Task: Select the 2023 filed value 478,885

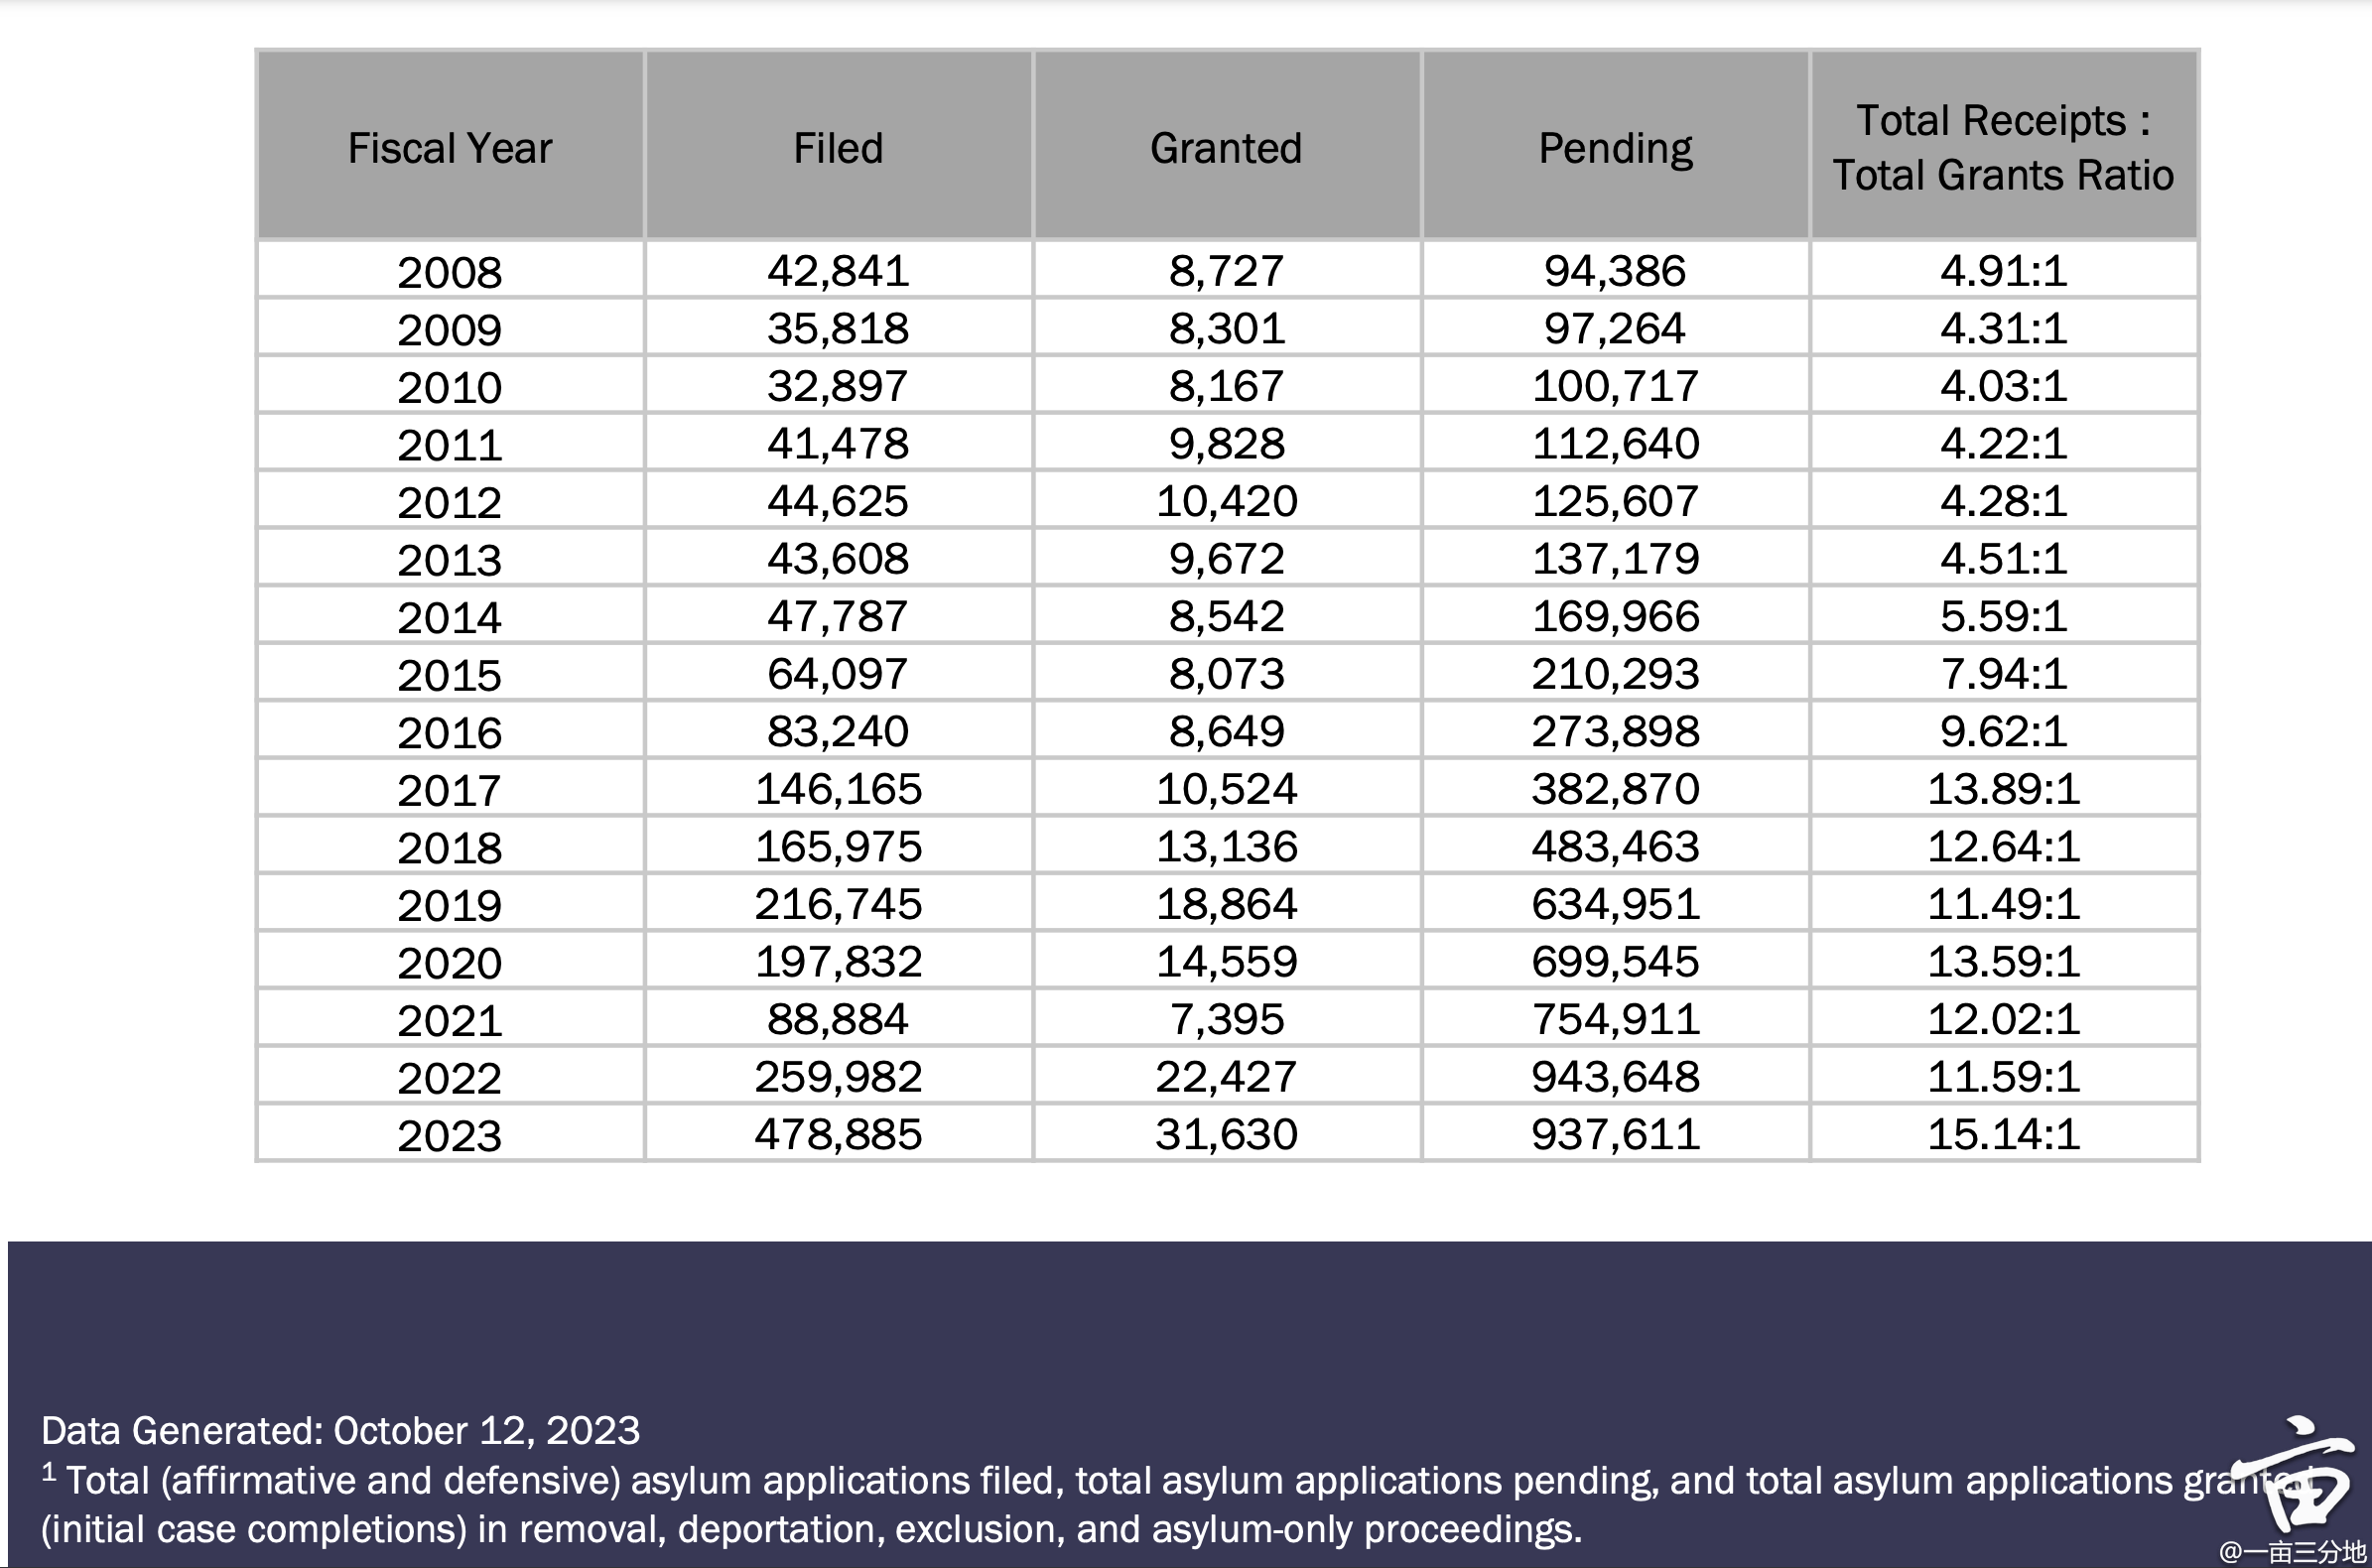Action: point(838,1133)
